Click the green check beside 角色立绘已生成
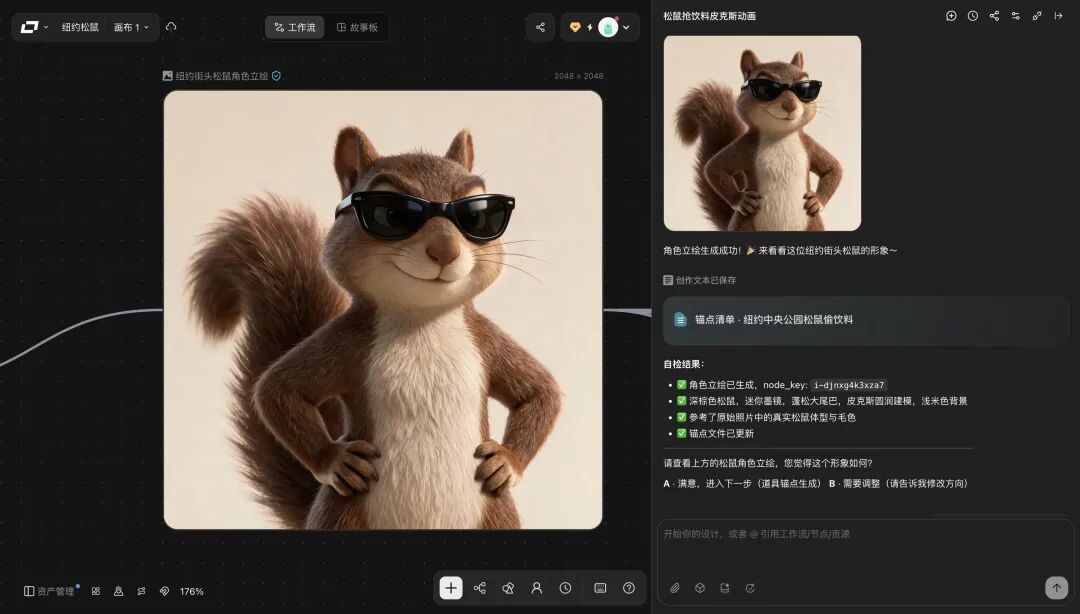This screenshot has height=614, width=1080. 682,385
